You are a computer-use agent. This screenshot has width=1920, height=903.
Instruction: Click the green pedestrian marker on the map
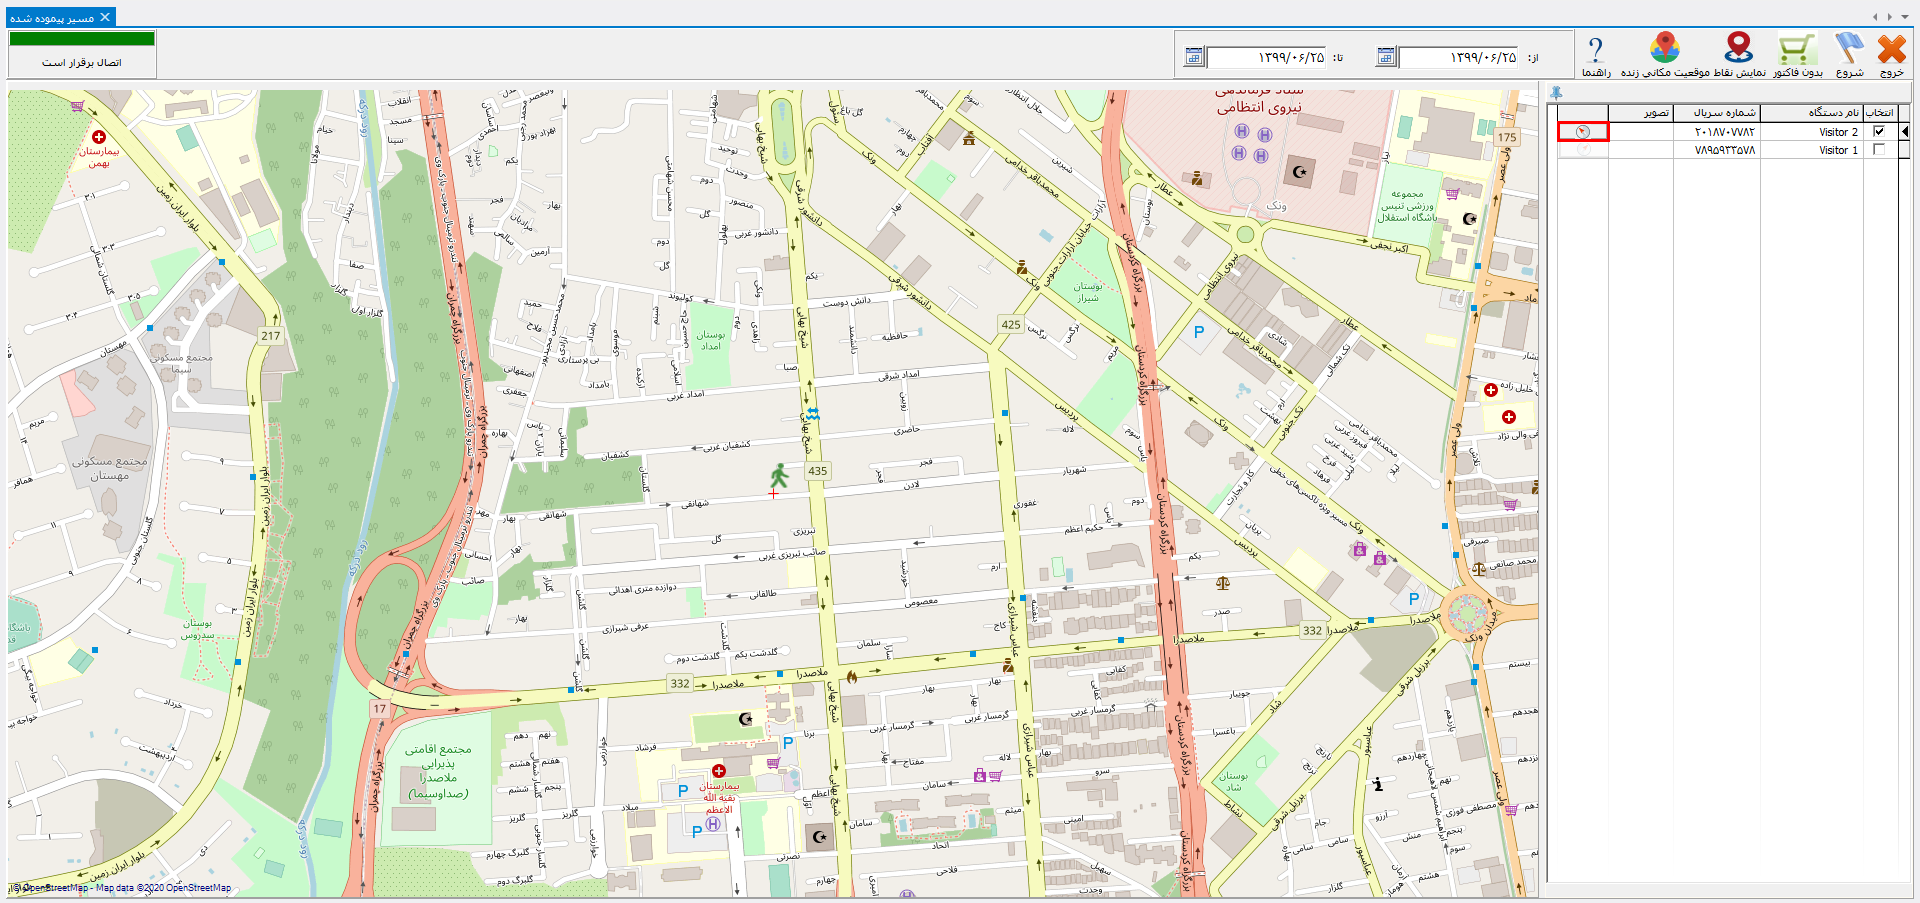coord(778,476)
